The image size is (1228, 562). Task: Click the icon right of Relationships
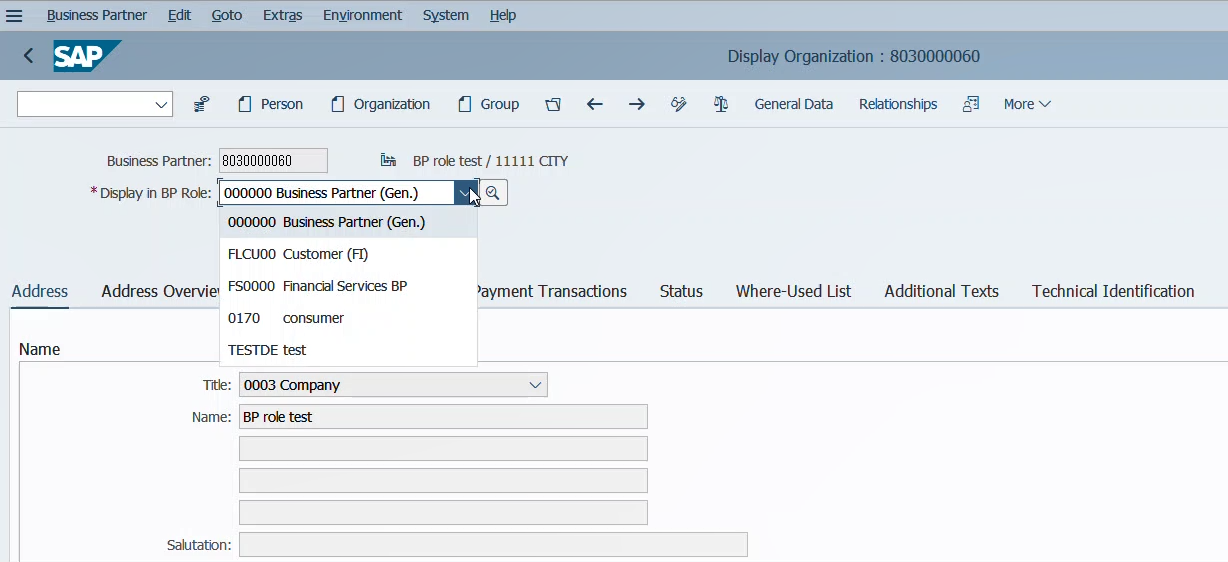[970, 104]
